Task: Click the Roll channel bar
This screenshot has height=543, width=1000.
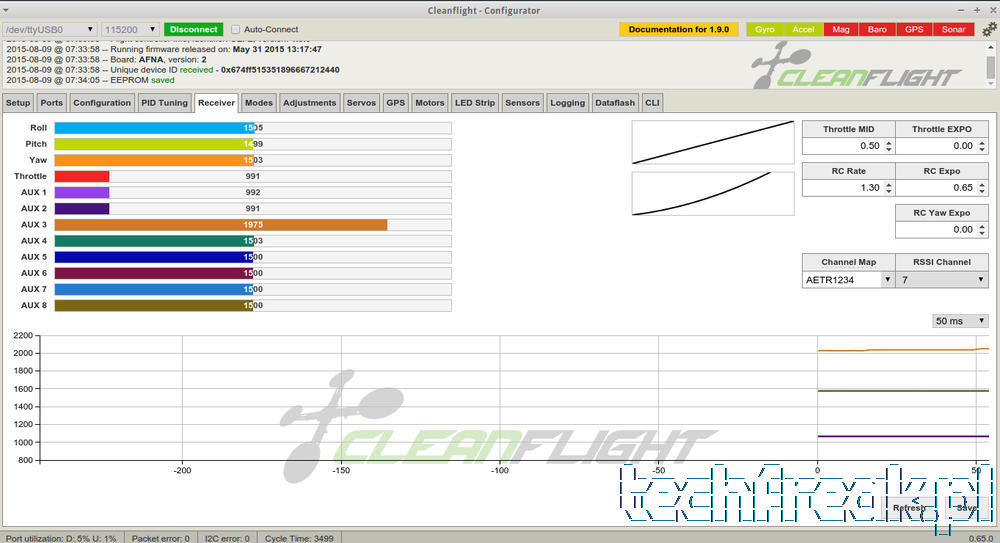Action: [253, 128]
